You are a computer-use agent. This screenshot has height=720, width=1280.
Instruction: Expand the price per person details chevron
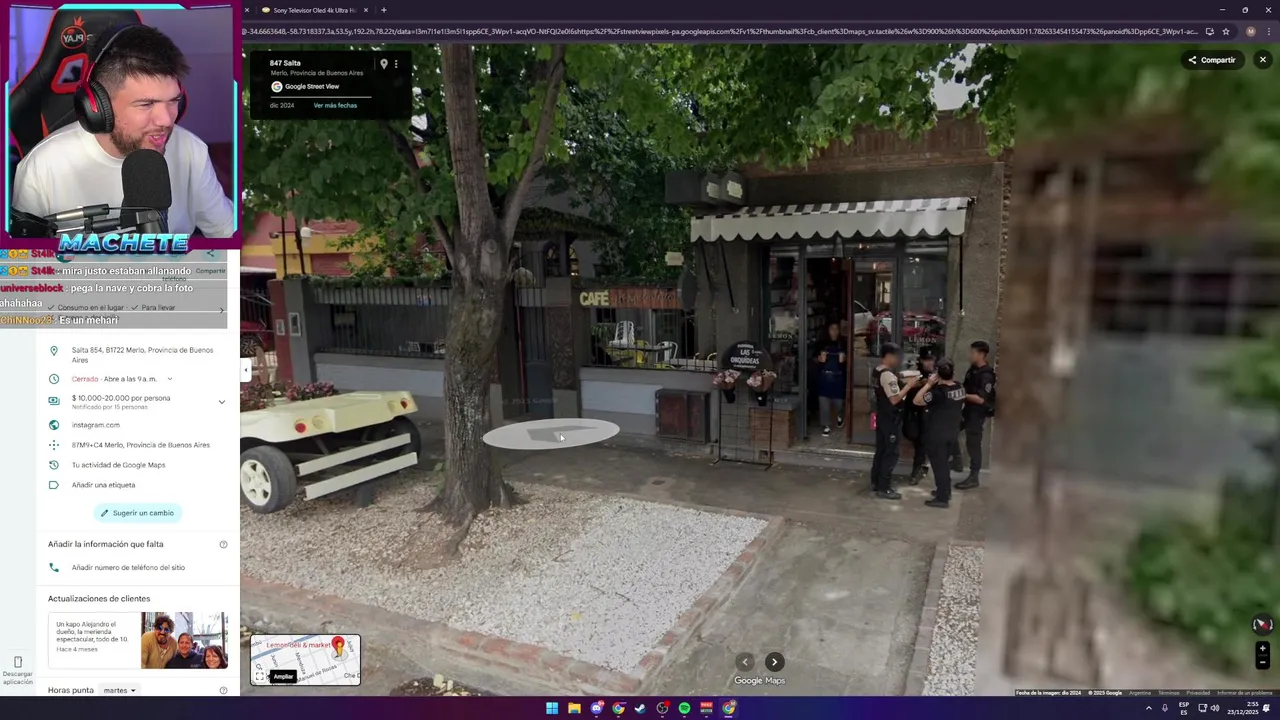pos(222,402)
